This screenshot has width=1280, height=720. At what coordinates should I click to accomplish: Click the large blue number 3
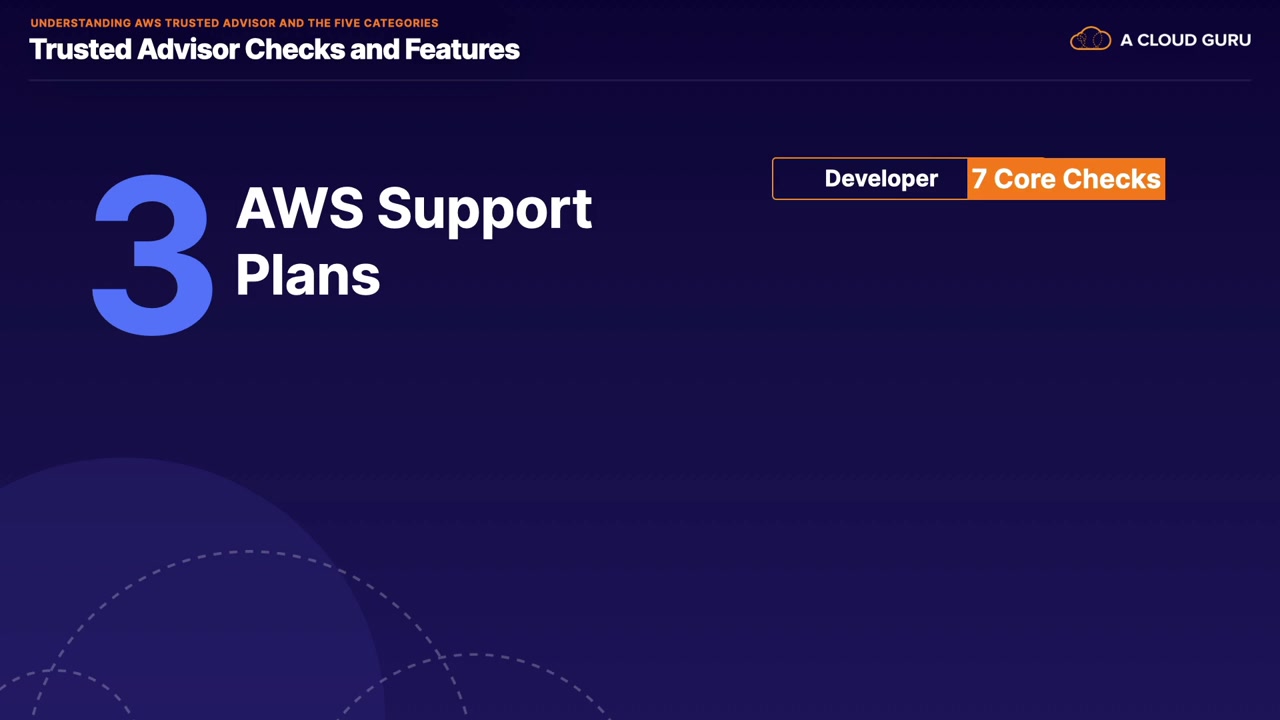pyautogui.click(x=153, y=254)
